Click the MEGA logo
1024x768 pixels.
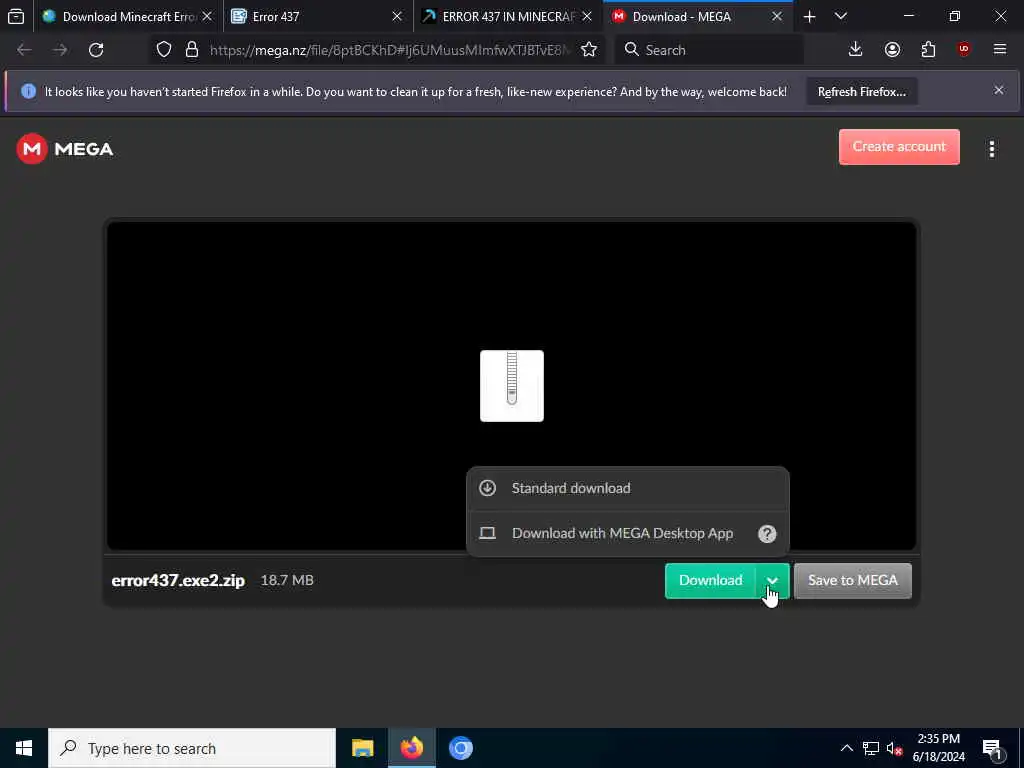tap(65, 149)
